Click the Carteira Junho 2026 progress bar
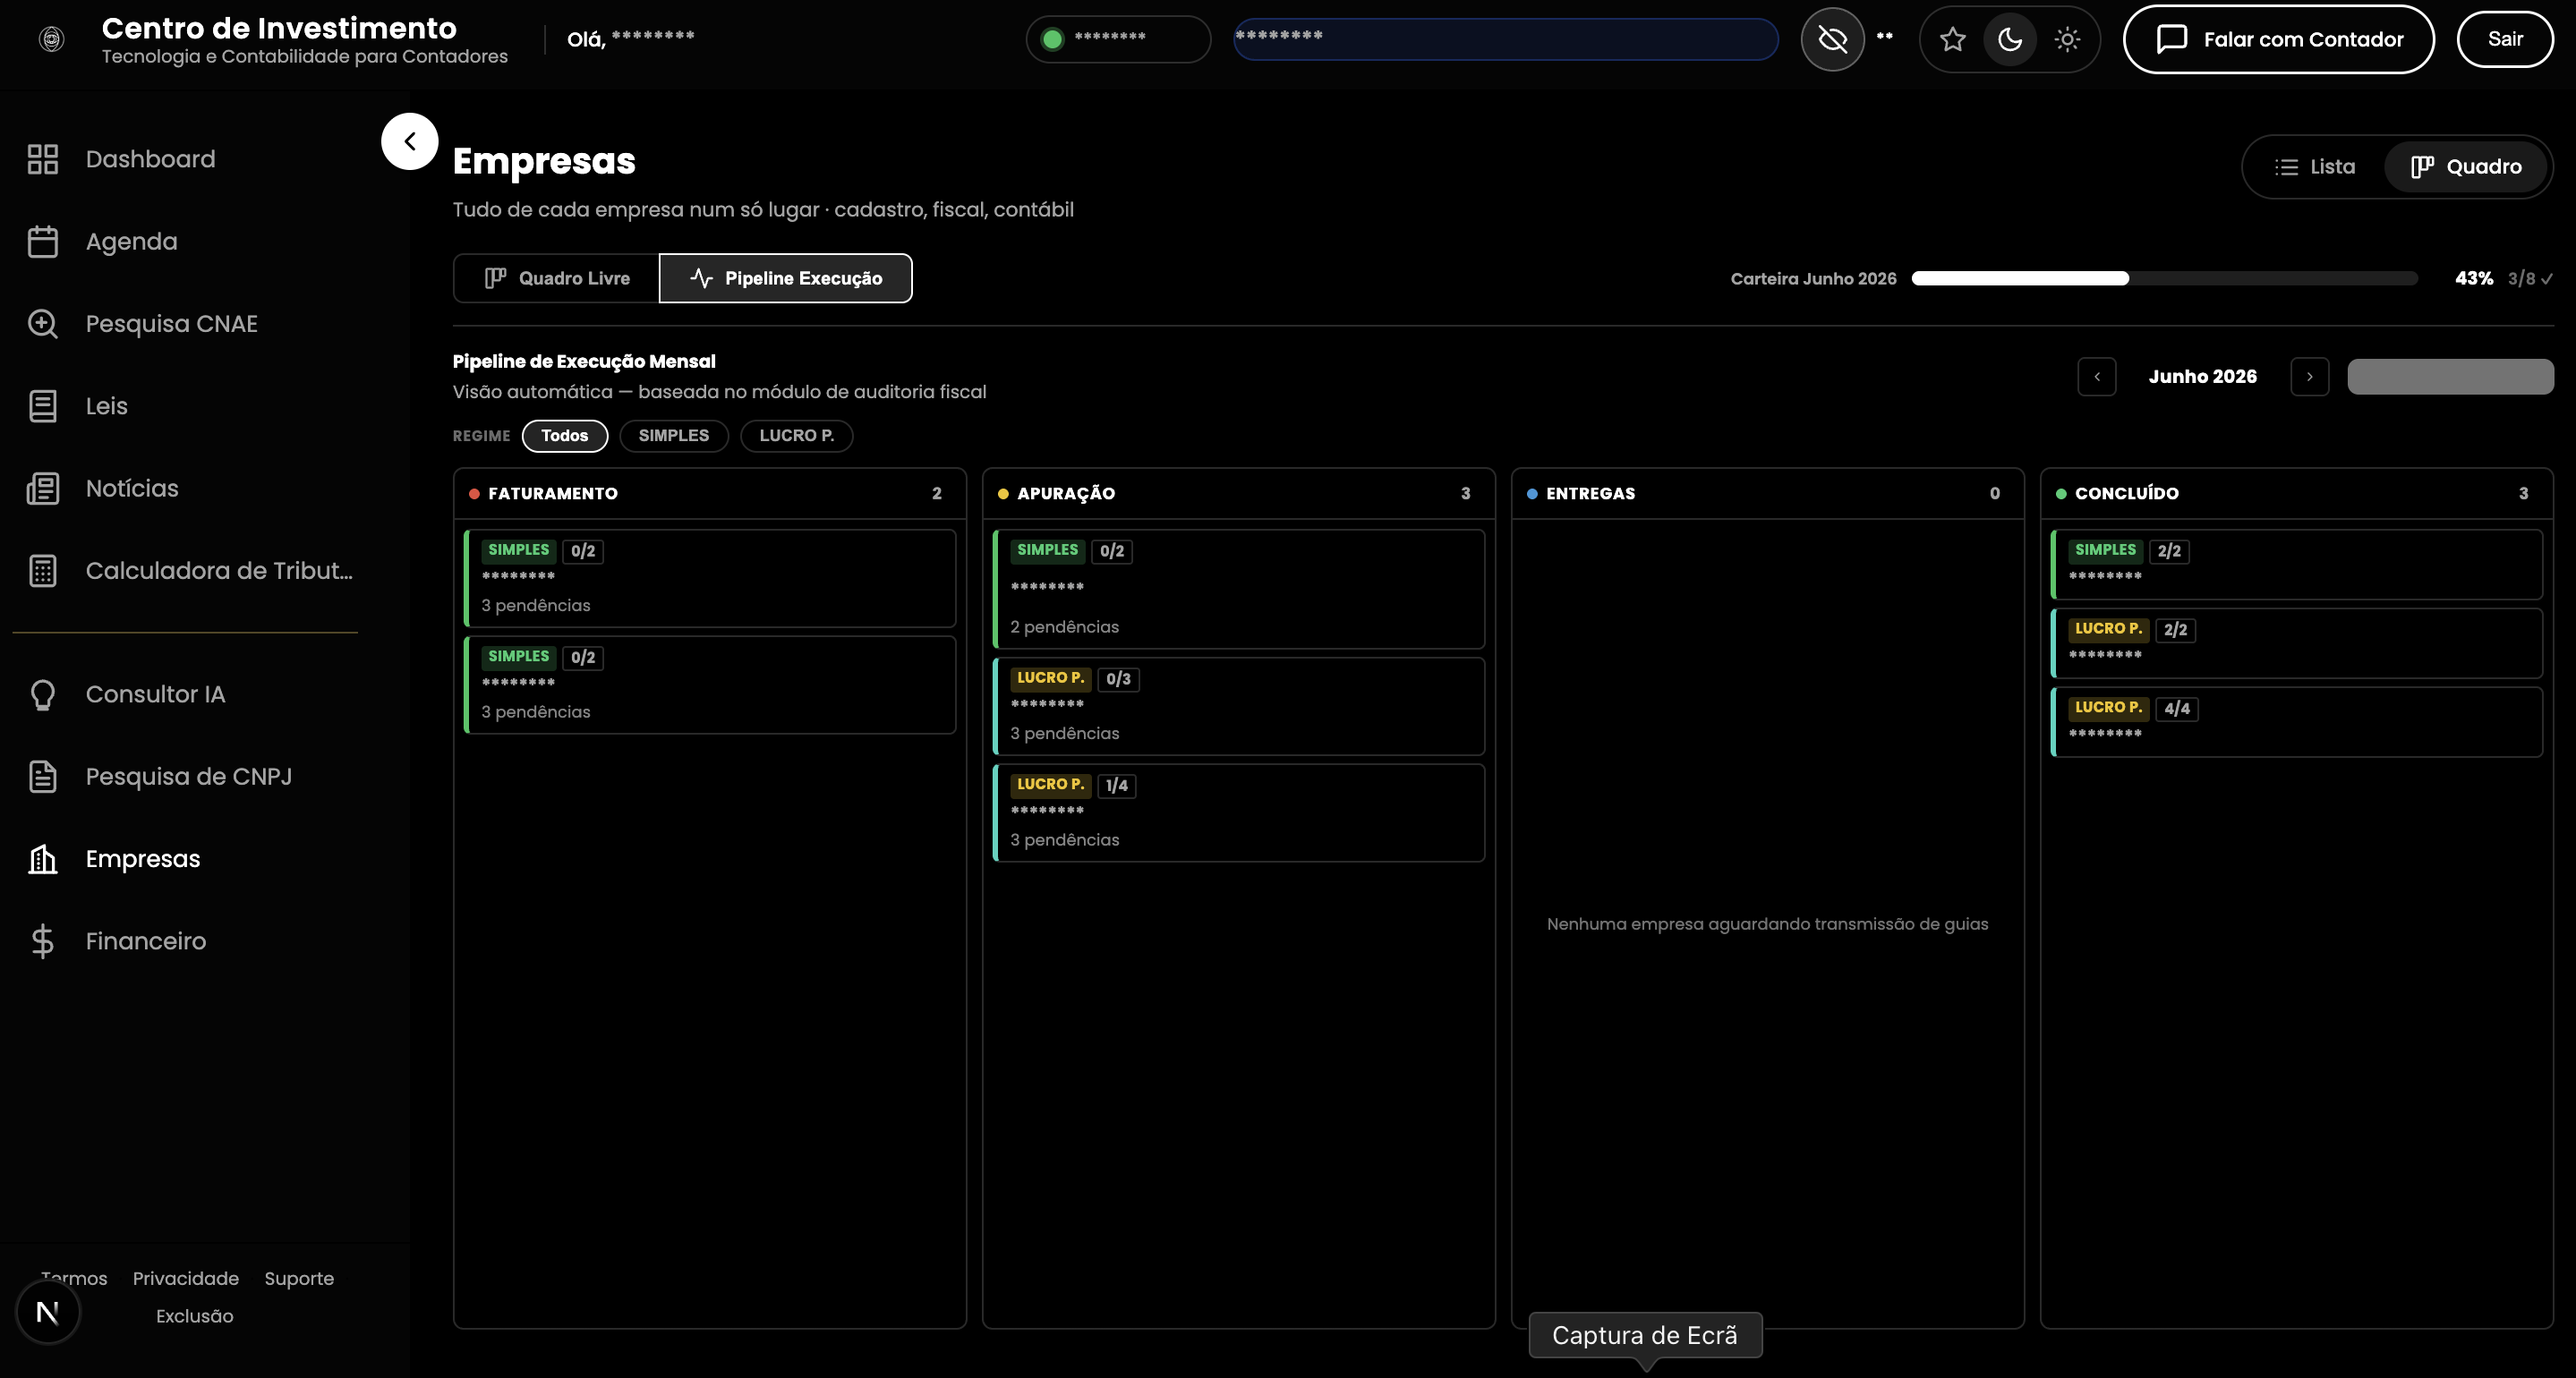The width and height of the screenshot is (2576, 1378). click(x=2164, y=278)
